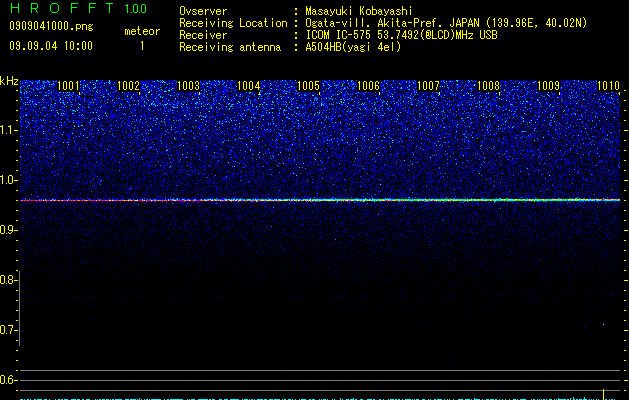
Task: Click the 1.1 kHz axis label
Action: click(x=9, y=130)
